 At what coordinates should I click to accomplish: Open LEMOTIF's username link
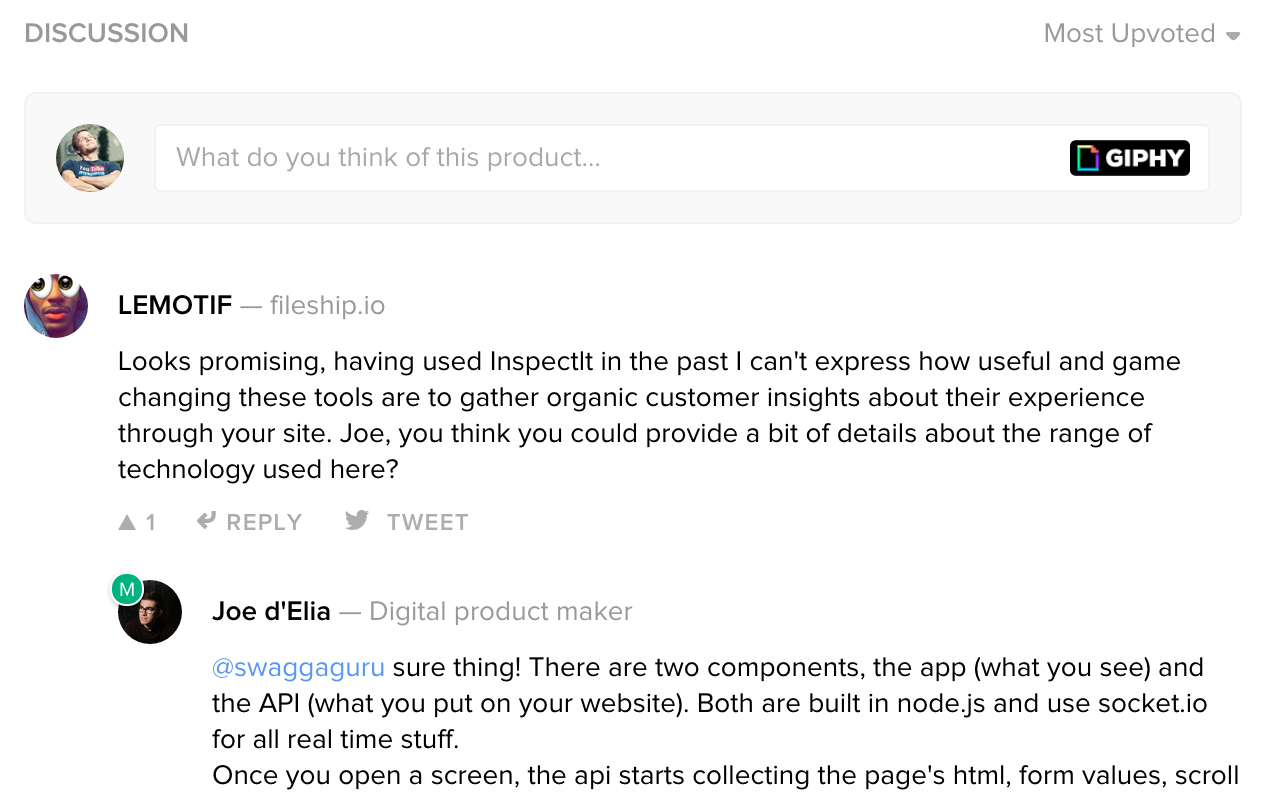coord(174,305)
